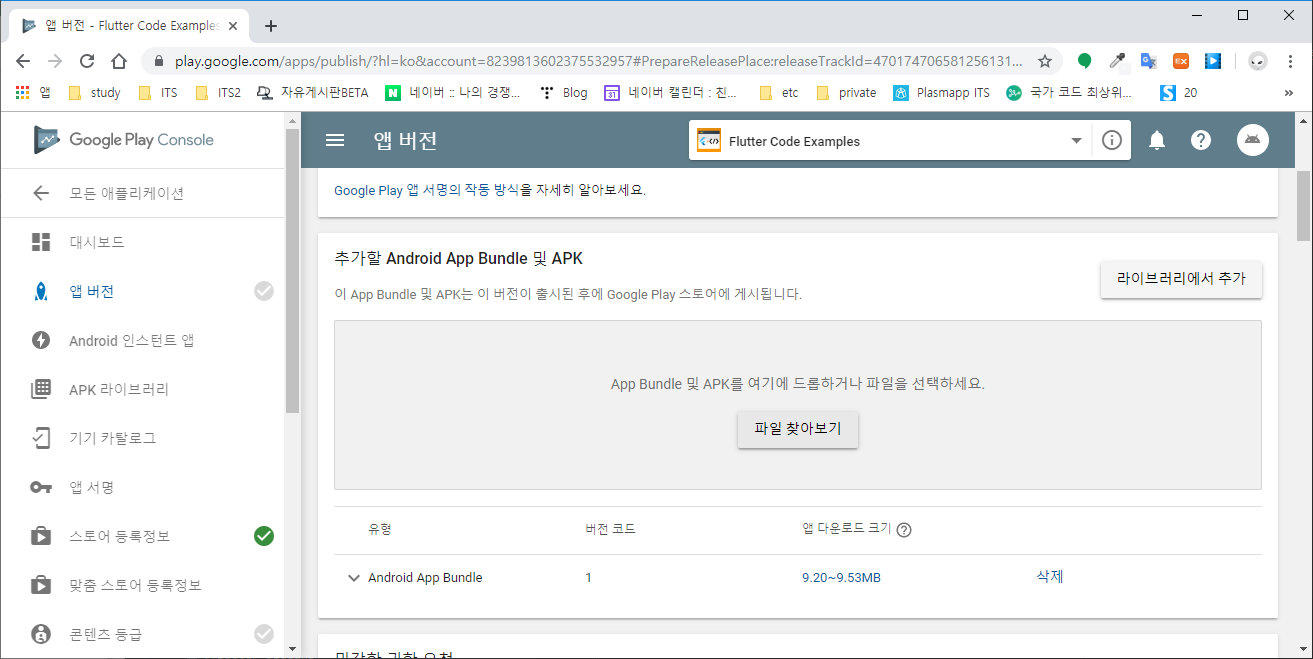Viewport: 1313px width, 659px height.
Task: Click the 유형 column header
Action: (380, 529)
